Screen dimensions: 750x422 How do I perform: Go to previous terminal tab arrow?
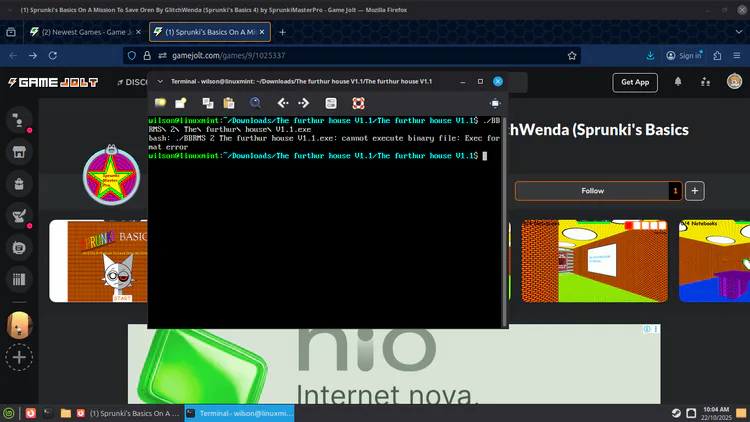pos(283,103)
